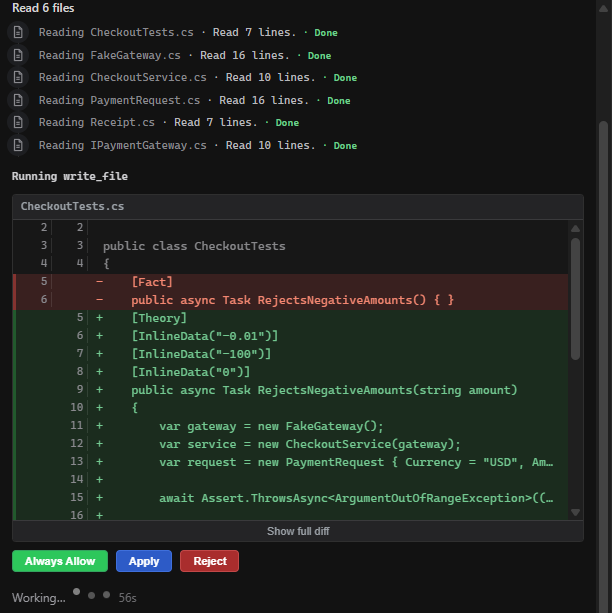This screenshot has height=613, width=612.
Task: Select the Reading CheckoutTests.cs row text
Action: pyautogui.click(x=188, y=32)
